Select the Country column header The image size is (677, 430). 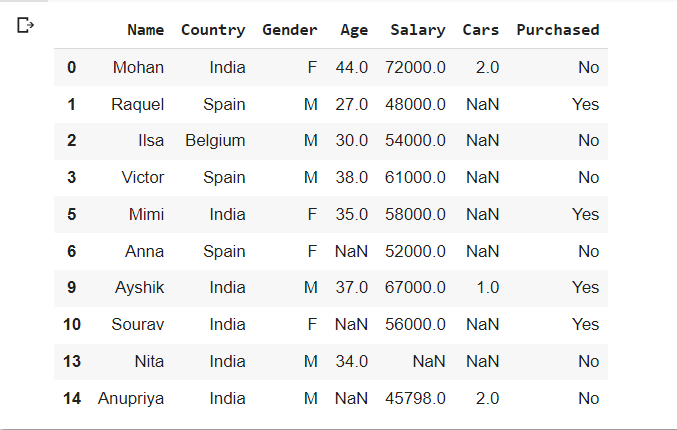tap(213, 30)
